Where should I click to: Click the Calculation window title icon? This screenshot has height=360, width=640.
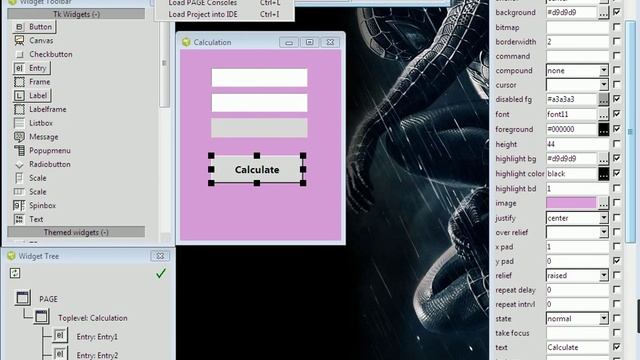point(187,42)
